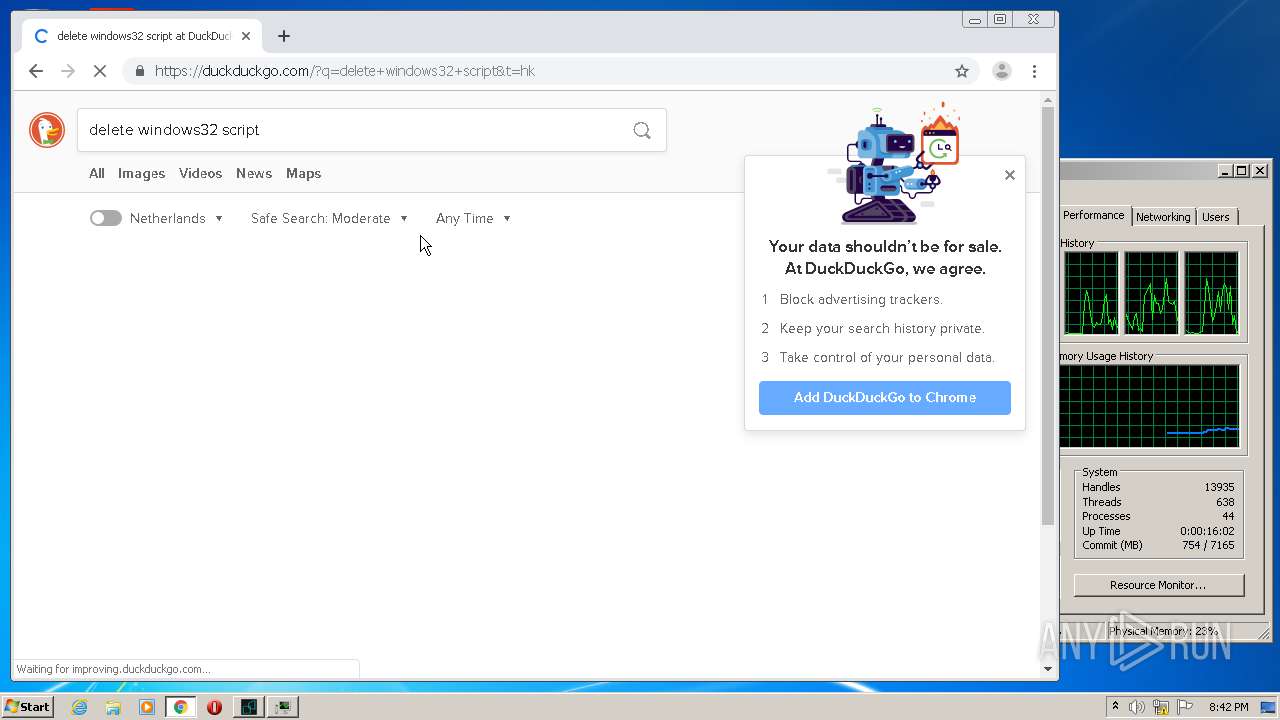Image resolution: width=1280 pixels, height=720 pixels.
Task: Select the All results tab
Action: tap(96, 173)
